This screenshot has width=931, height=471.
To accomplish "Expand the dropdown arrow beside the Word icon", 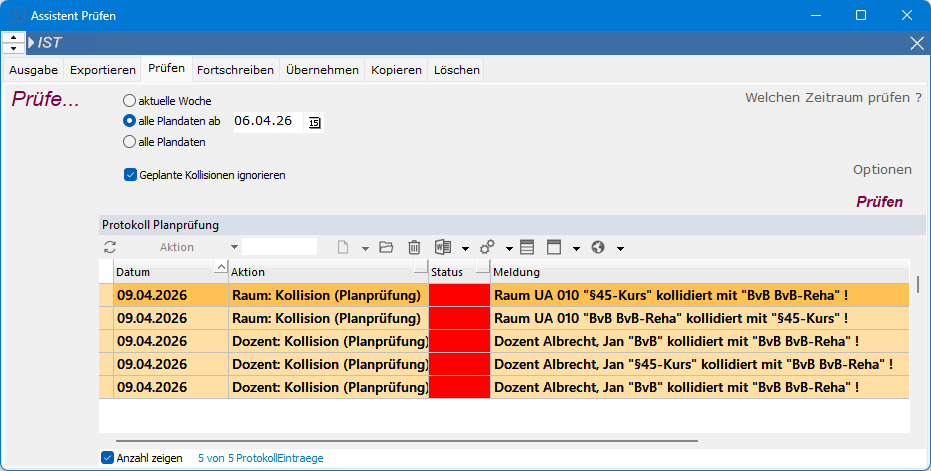I will click(x=465, y=248).
